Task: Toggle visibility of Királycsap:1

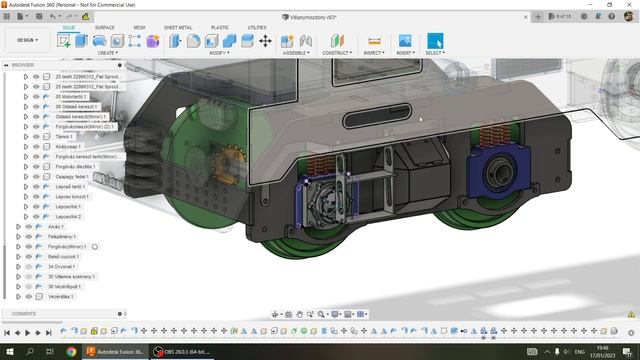Action: point(36,147)
